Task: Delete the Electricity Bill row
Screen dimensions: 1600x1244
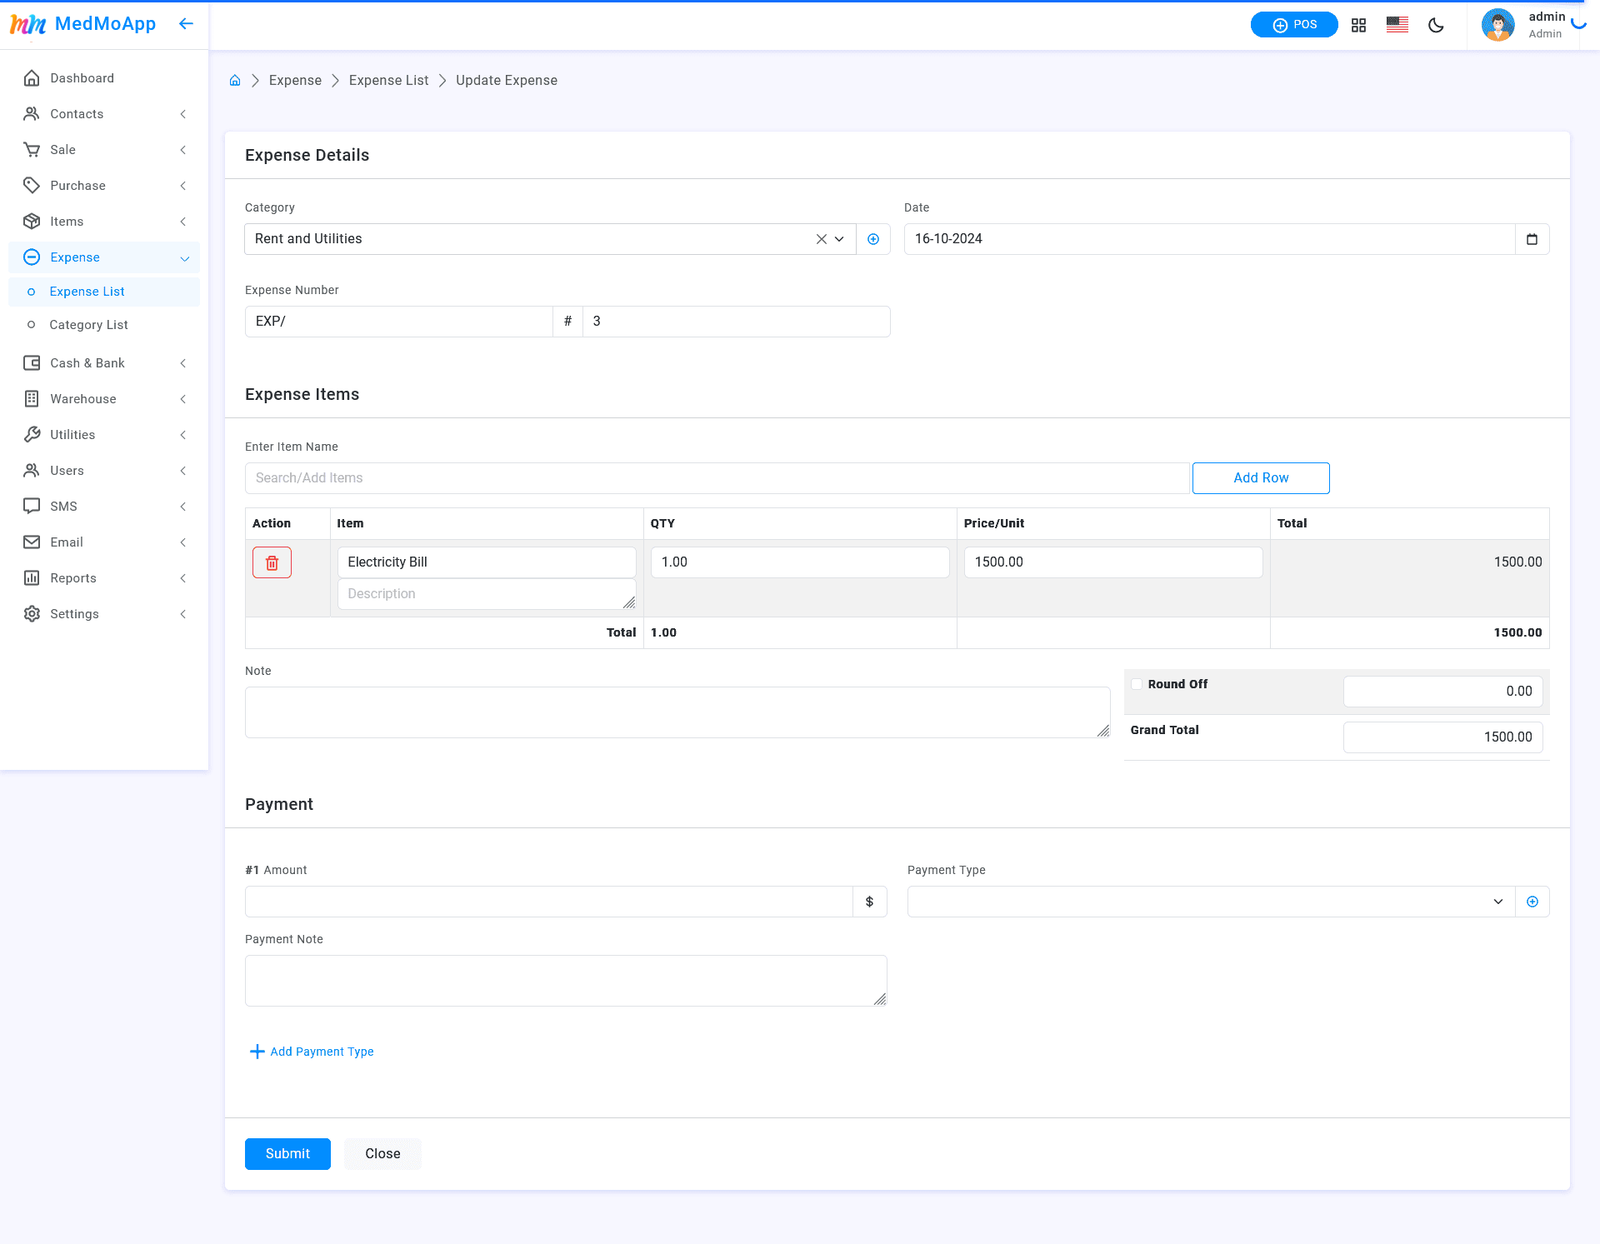Action: pos(272,563)
